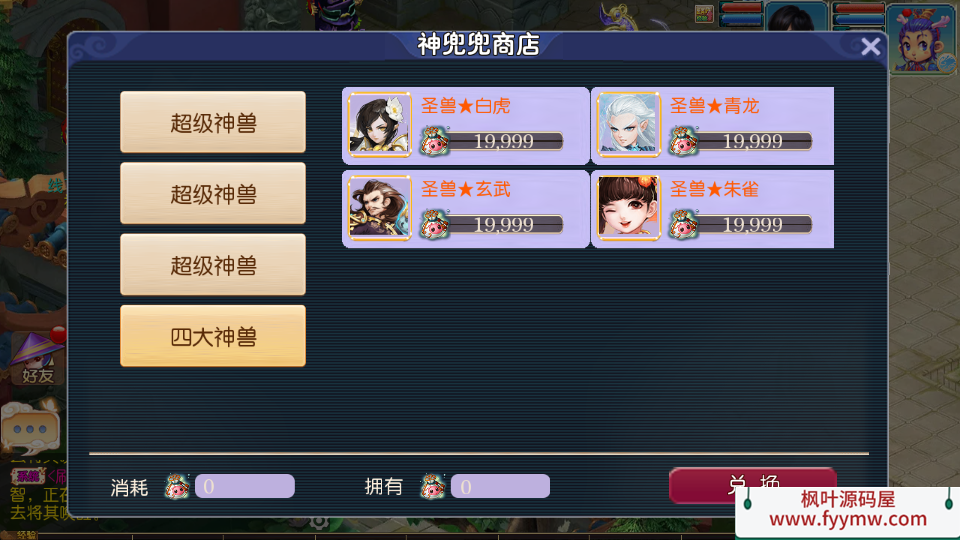The image size is (960, 540).
Task: Click the red 兑换 exchange button
Action: [752, 485]
